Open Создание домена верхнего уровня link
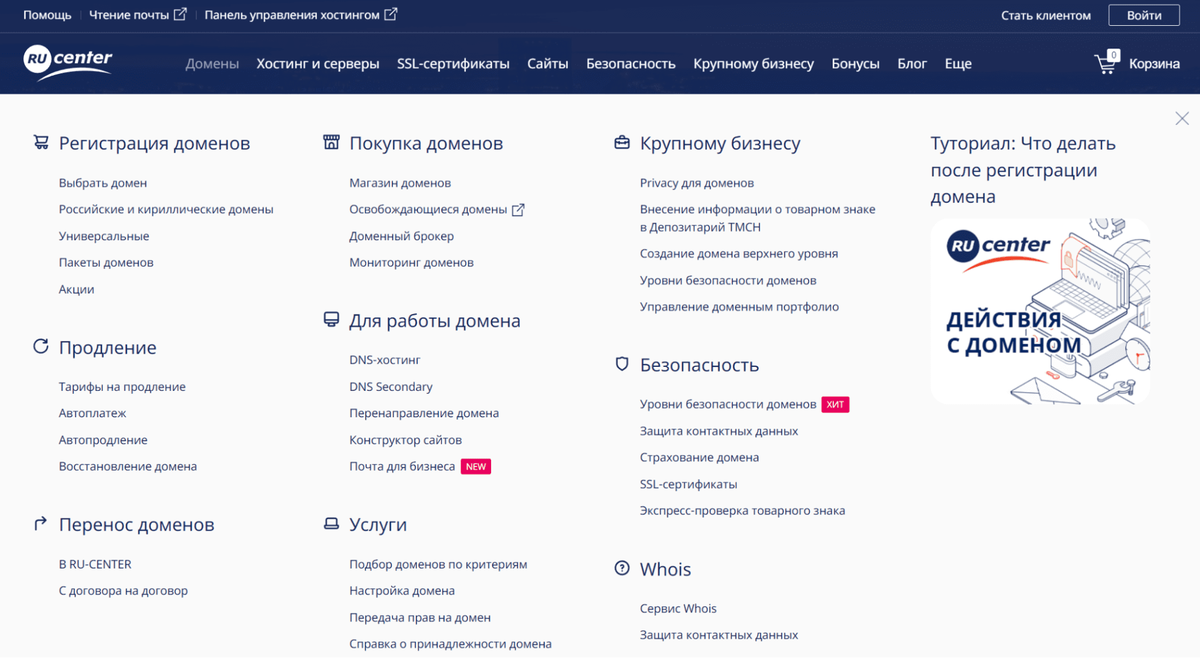Image resolution: width=1200 pixels, height=658 pixels. (739, 254)
